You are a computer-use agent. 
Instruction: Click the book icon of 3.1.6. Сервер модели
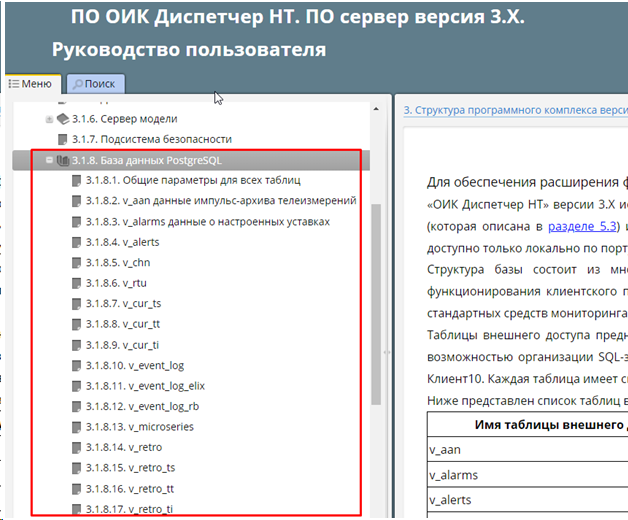63,119
